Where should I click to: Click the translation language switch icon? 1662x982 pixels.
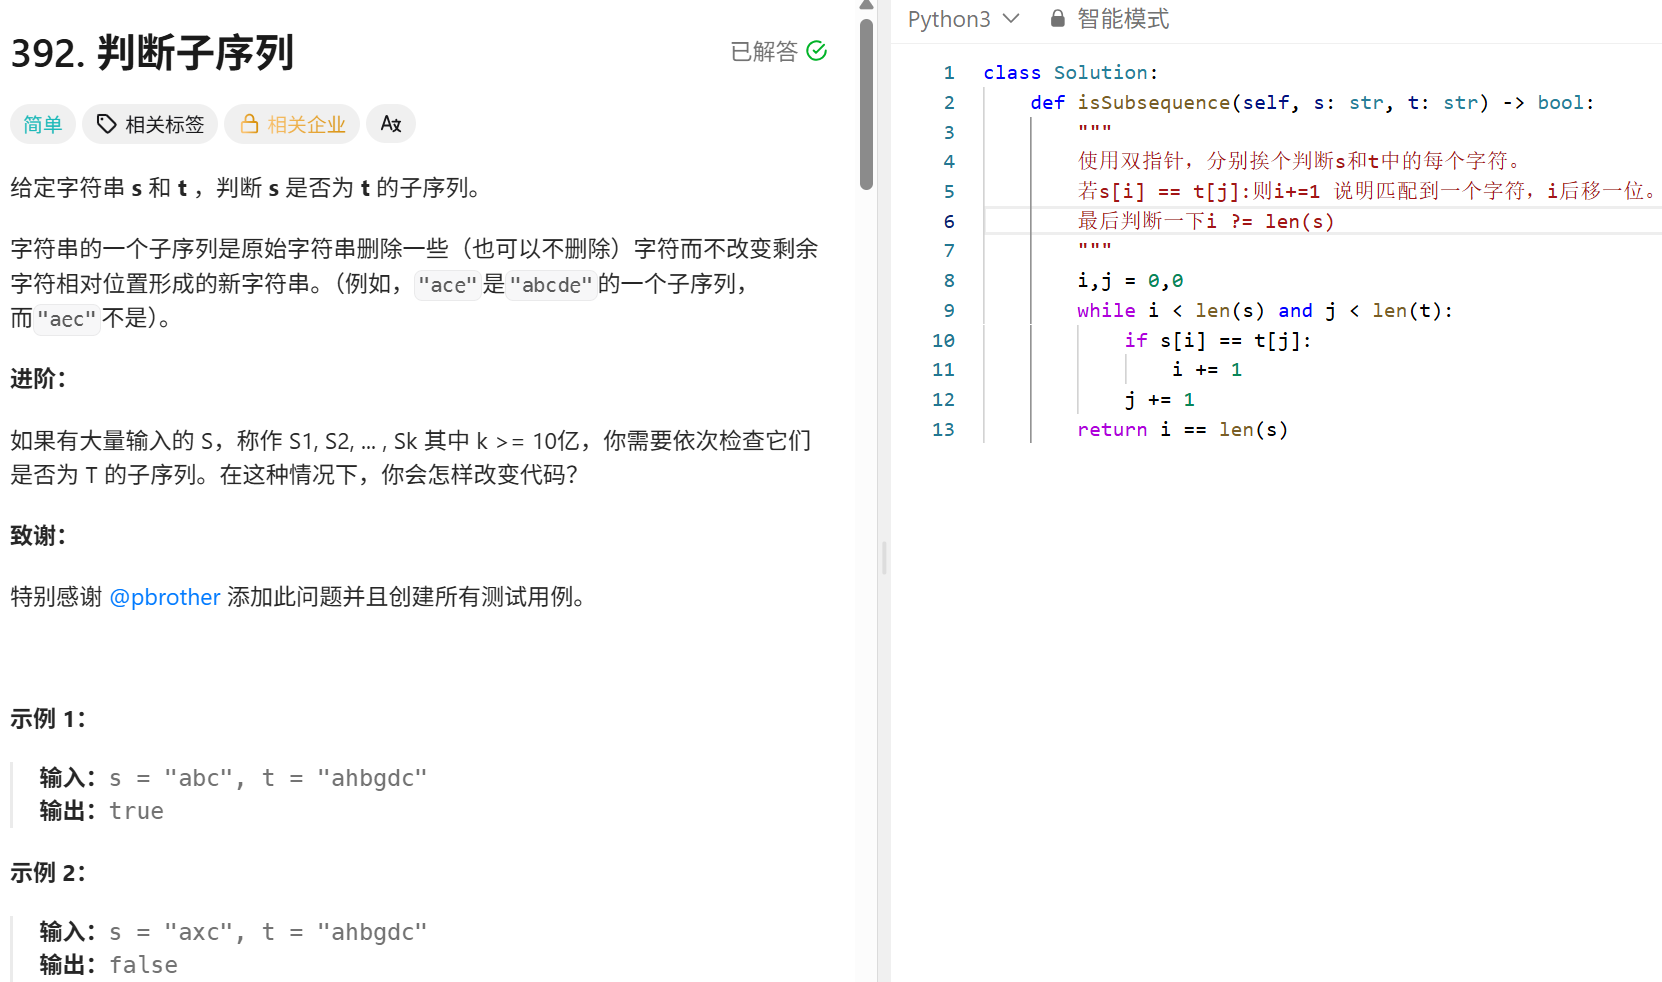[x=391, y=124]
